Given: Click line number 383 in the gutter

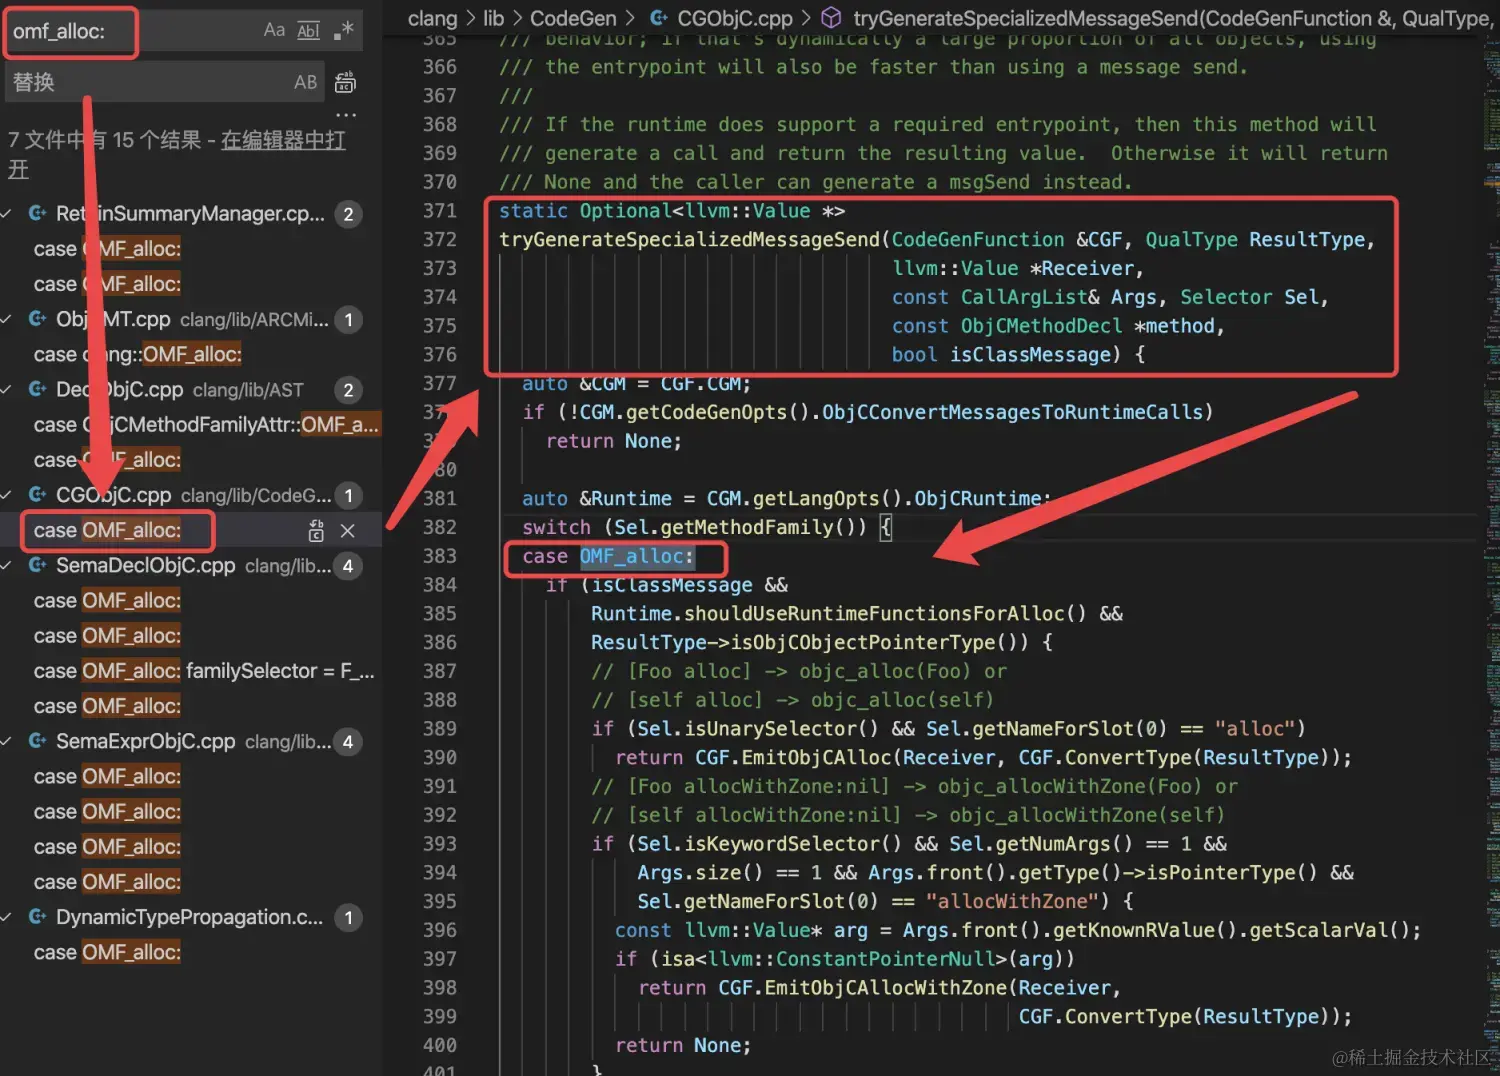Looking at the screenshot, I should click(x=439, y=556).
